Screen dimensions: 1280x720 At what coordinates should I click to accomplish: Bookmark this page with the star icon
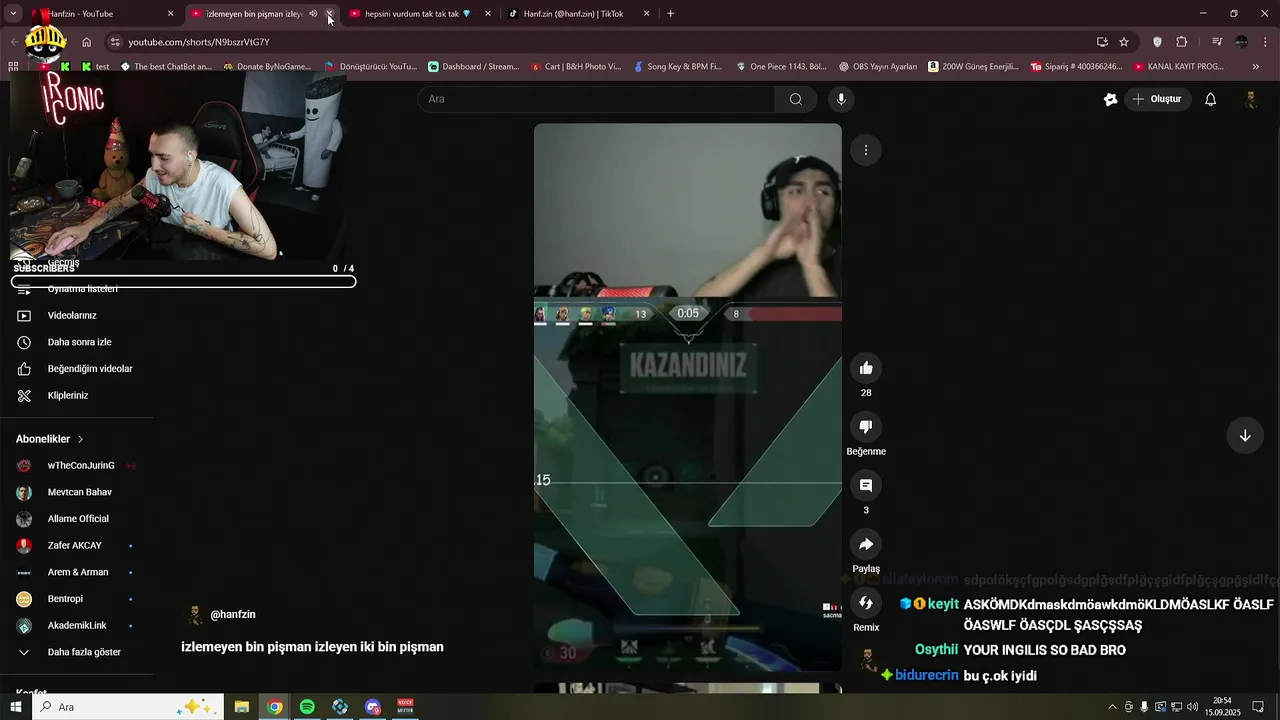[x=1124, y=42]
